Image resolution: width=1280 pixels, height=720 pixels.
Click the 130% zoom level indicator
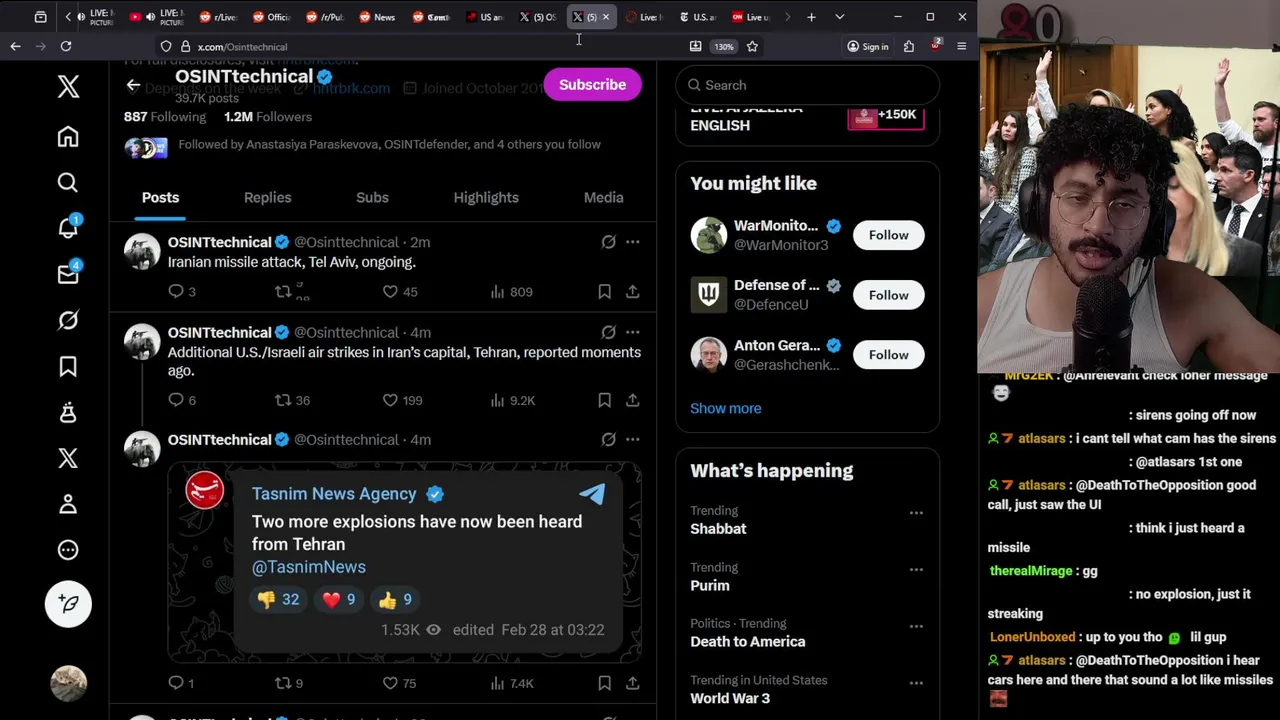tap(723, 46)
